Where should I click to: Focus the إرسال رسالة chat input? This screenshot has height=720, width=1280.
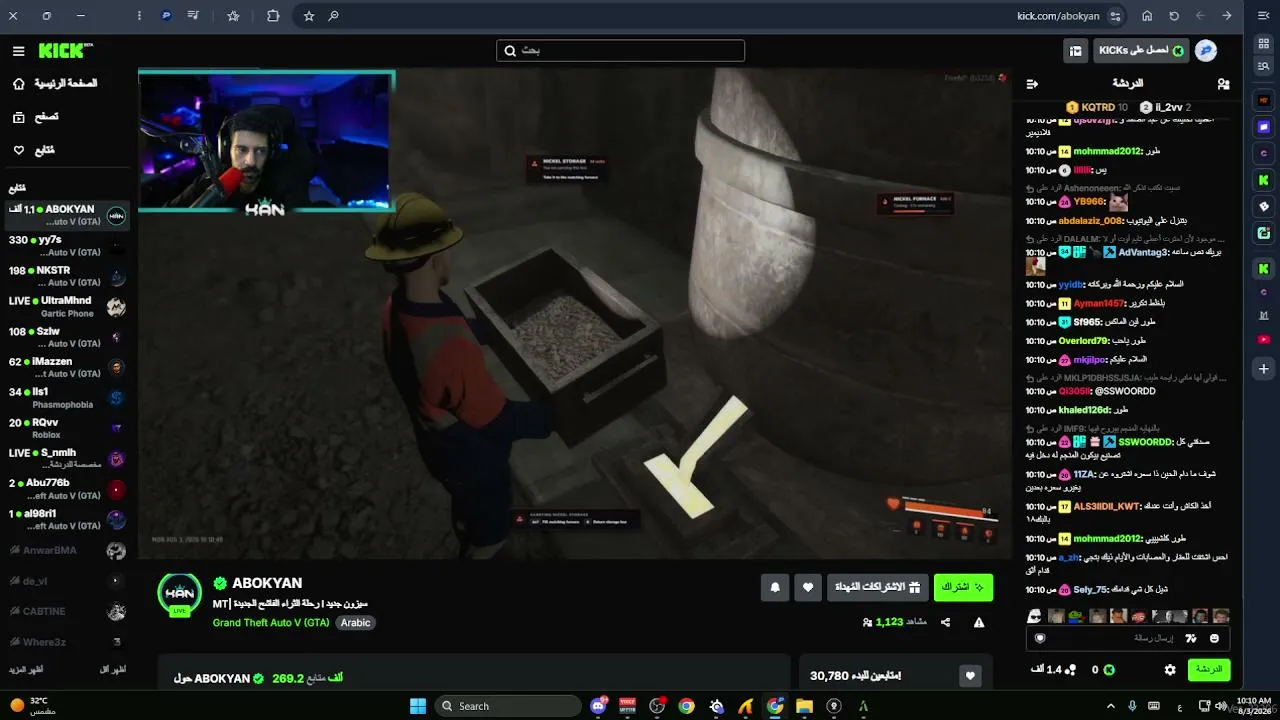coord(1130,638)
